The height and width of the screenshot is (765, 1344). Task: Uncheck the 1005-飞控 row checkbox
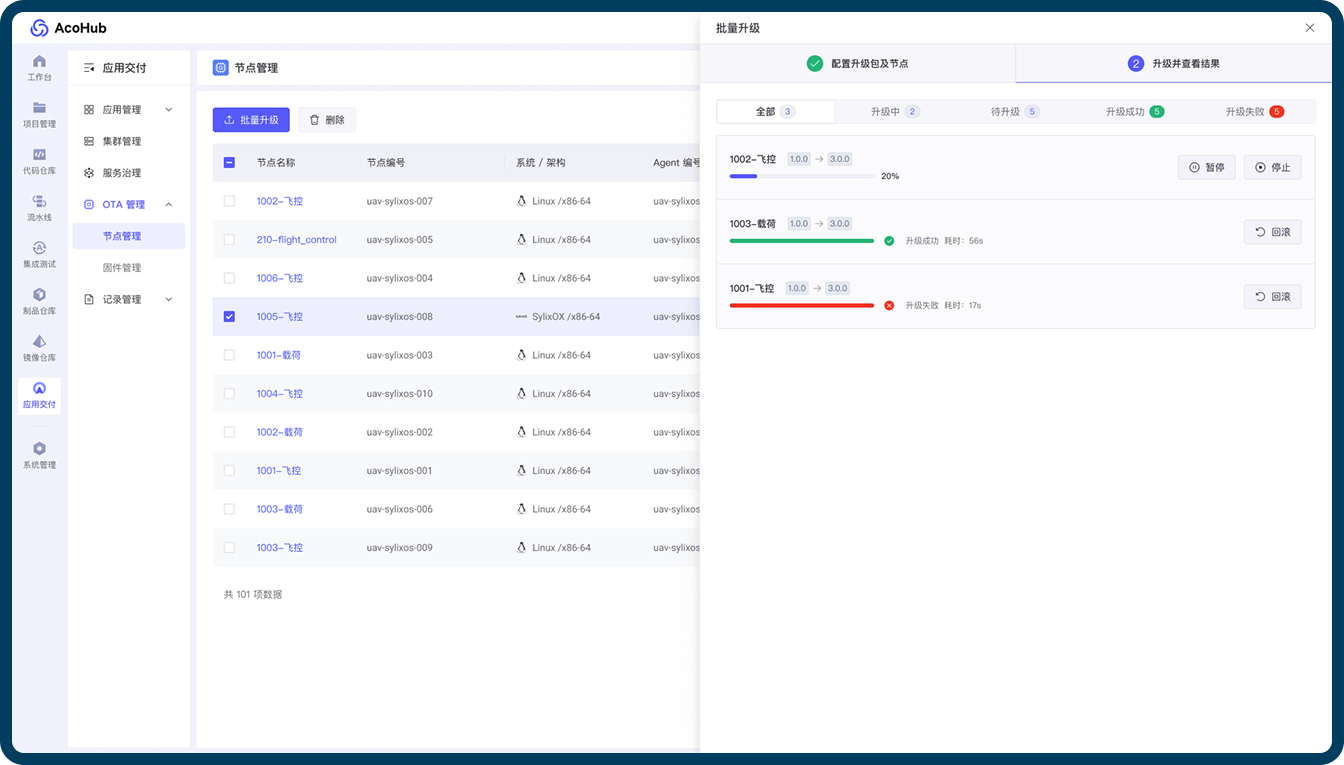(x=229, y=317)
